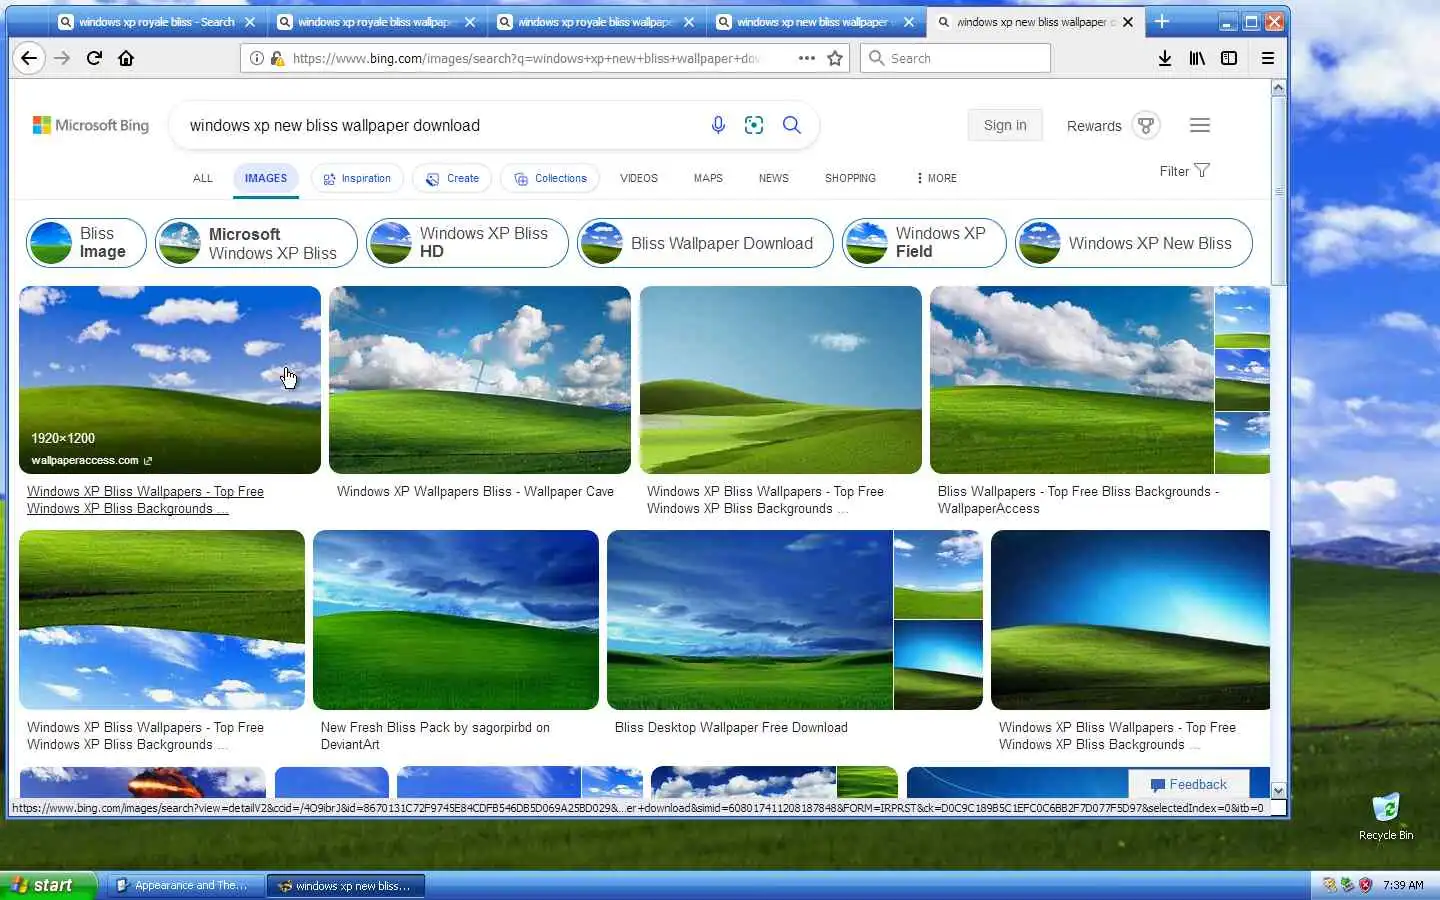Screen dimensions: 1440x900
Task: Bookmark this page with the star icon
Action: 835,58
